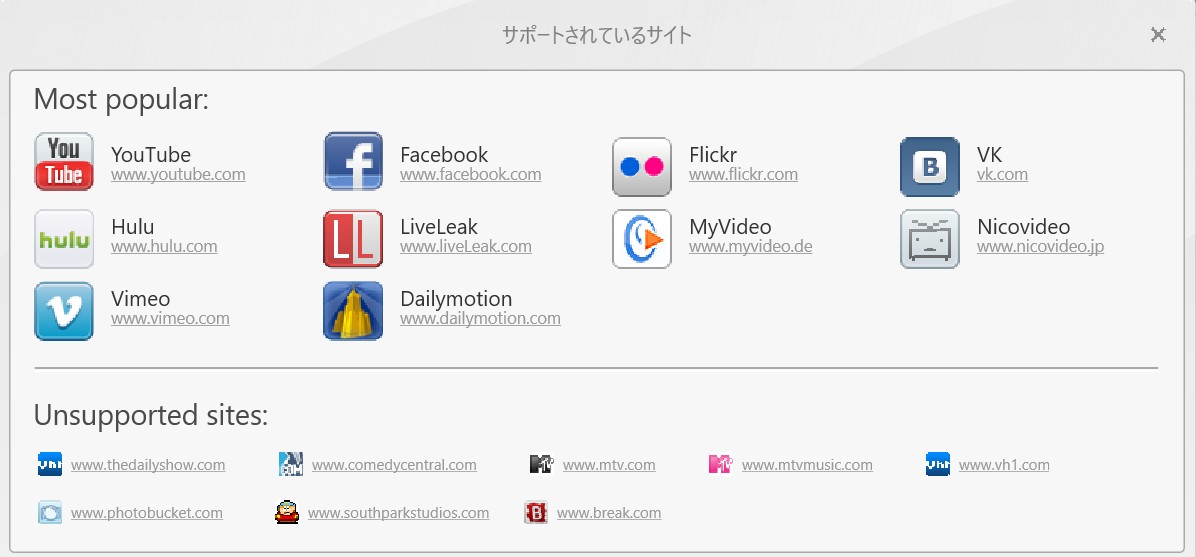Follow the www.thedailyshow.com link

[x=148, y=465]
